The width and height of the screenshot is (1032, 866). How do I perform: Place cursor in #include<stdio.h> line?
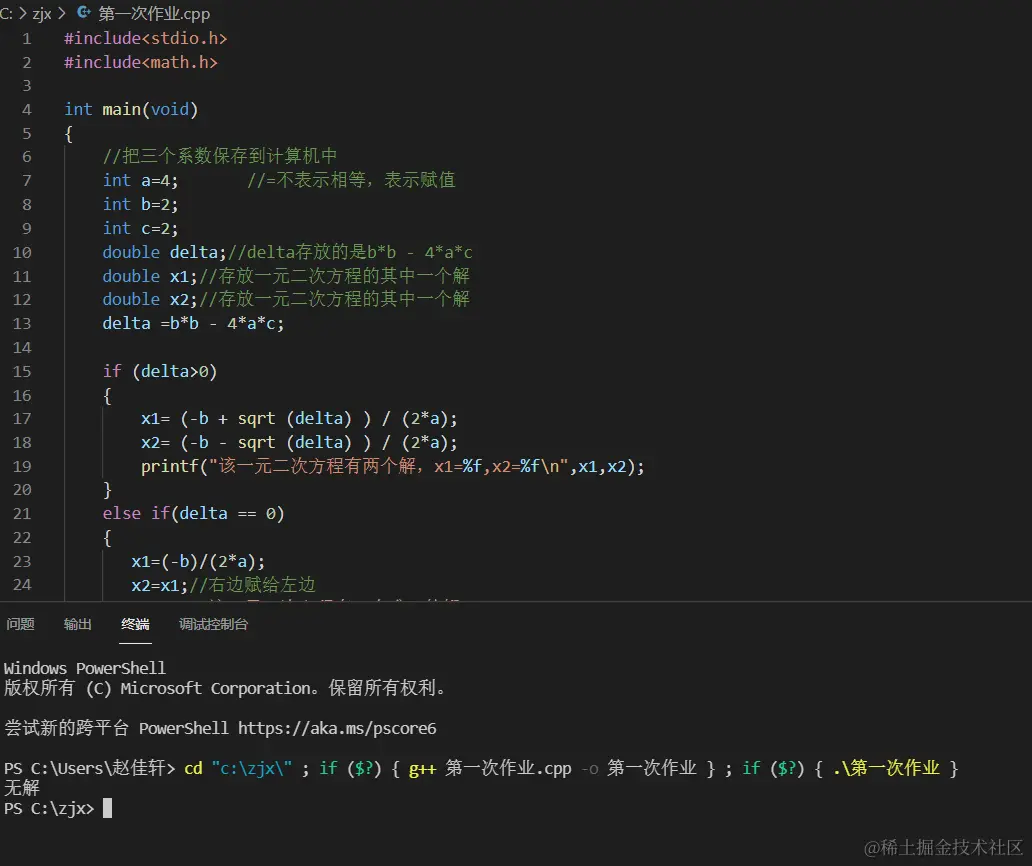pyautogui.click(x=145, y=38)
